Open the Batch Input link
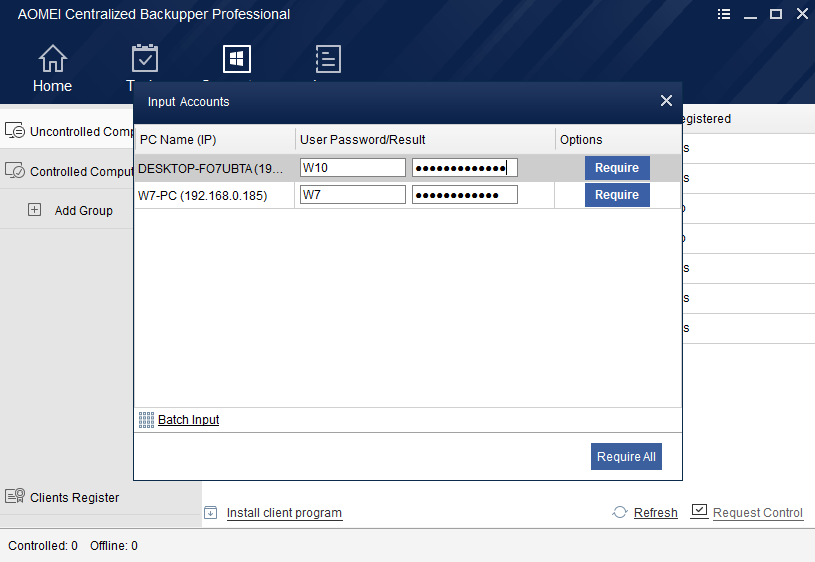 [189, 420]
